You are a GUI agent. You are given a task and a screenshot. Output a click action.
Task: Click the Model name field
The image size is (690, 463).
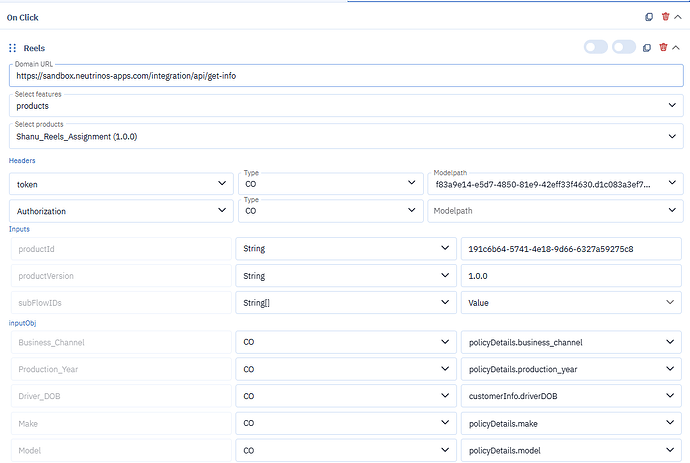pyautogui.click(x=121, y=450)
